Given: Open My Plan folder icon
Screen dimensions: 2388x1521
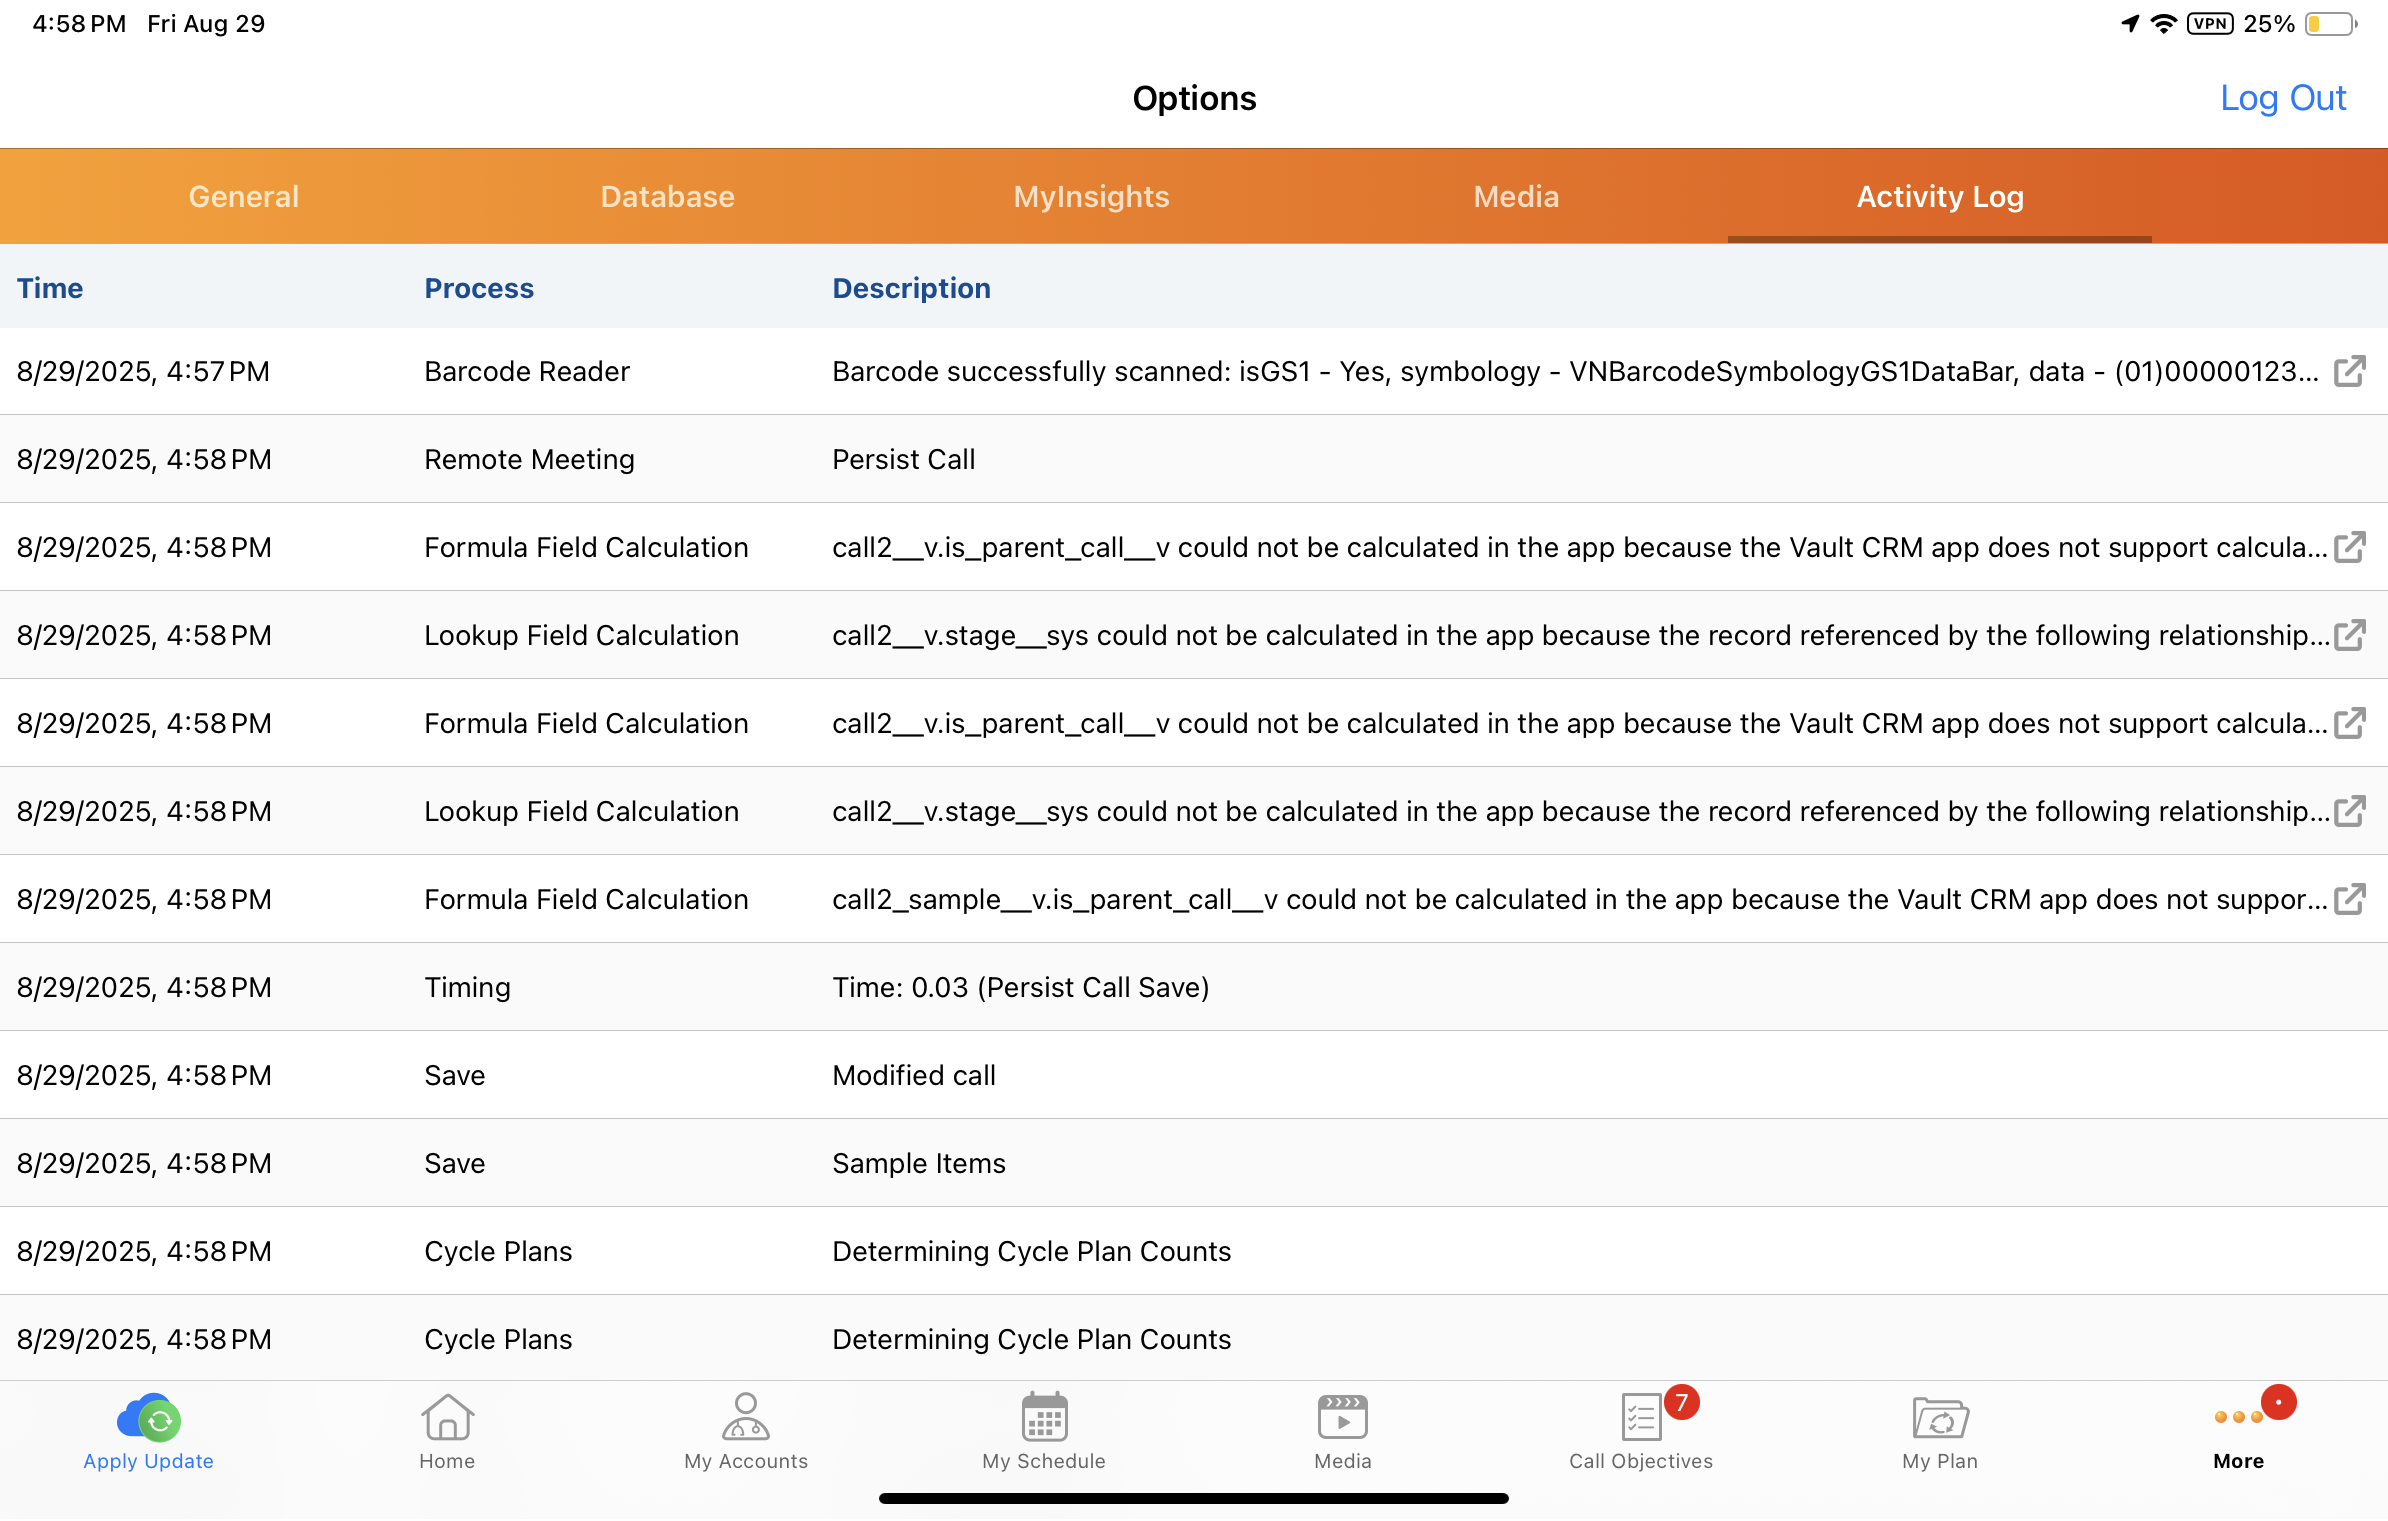Looking at the screenshot, I should 1939,1418.
